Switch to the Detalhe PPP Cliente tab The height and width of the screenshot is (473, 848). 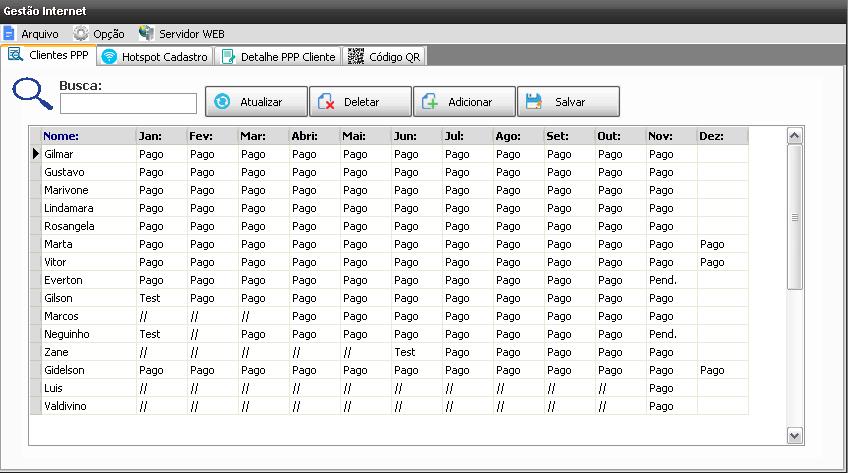click(279, 57)
